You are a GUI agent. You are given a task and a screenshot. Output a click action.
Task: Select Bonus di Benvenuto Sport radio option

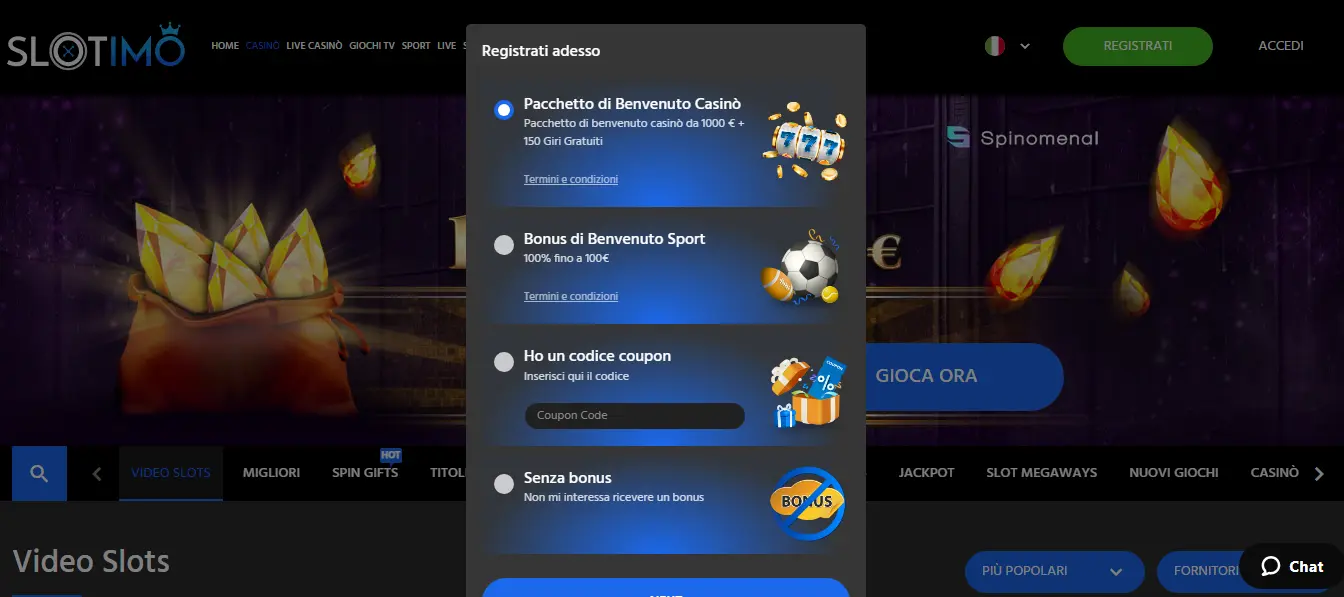[504, 245]
